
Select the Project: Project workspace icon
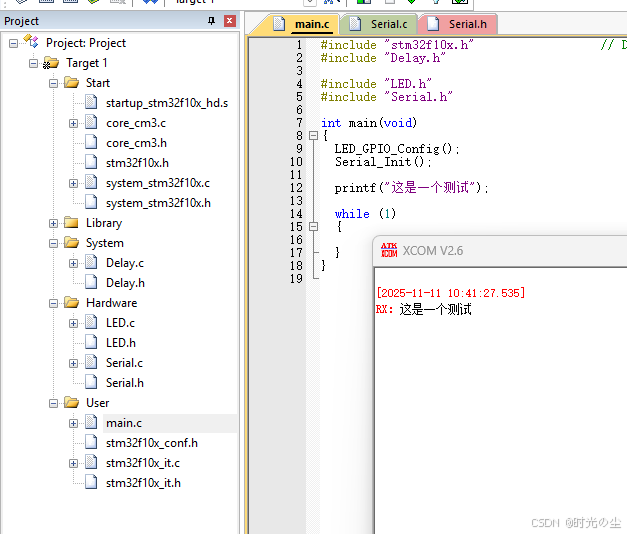pos(31,42)
